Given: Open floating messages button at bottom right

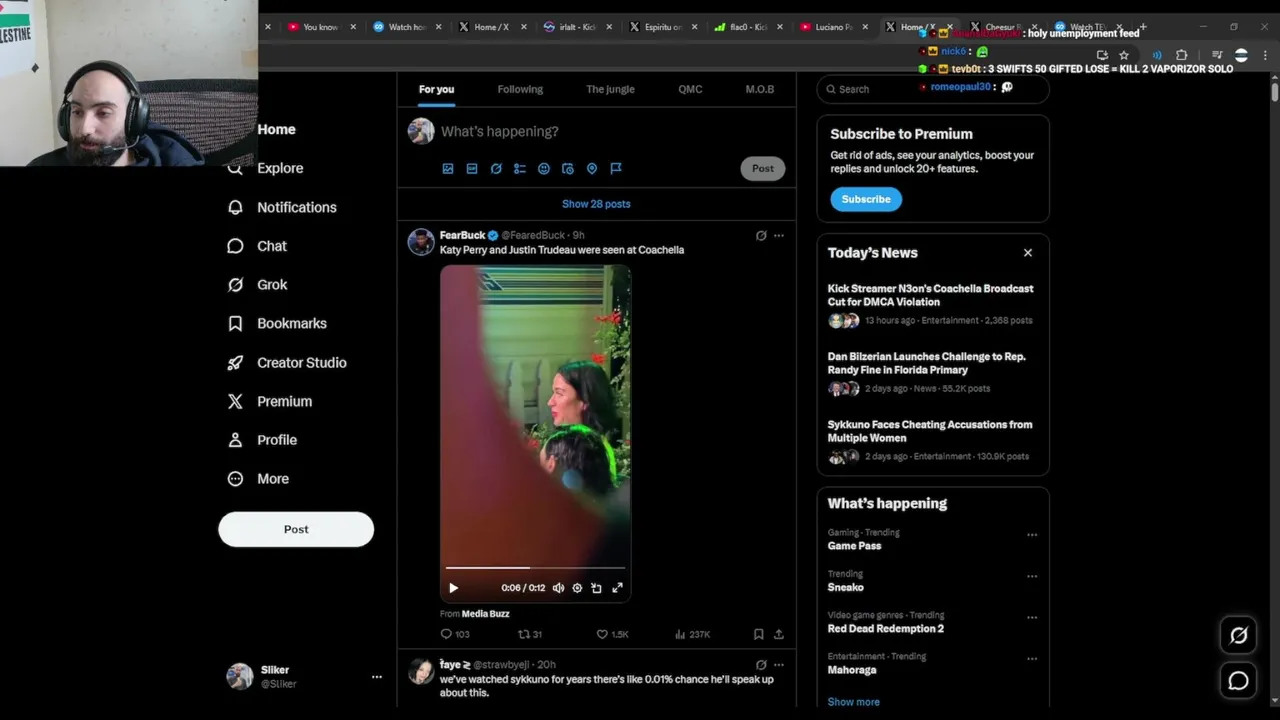Looking at the screenshot, I should click(1238, 681).
